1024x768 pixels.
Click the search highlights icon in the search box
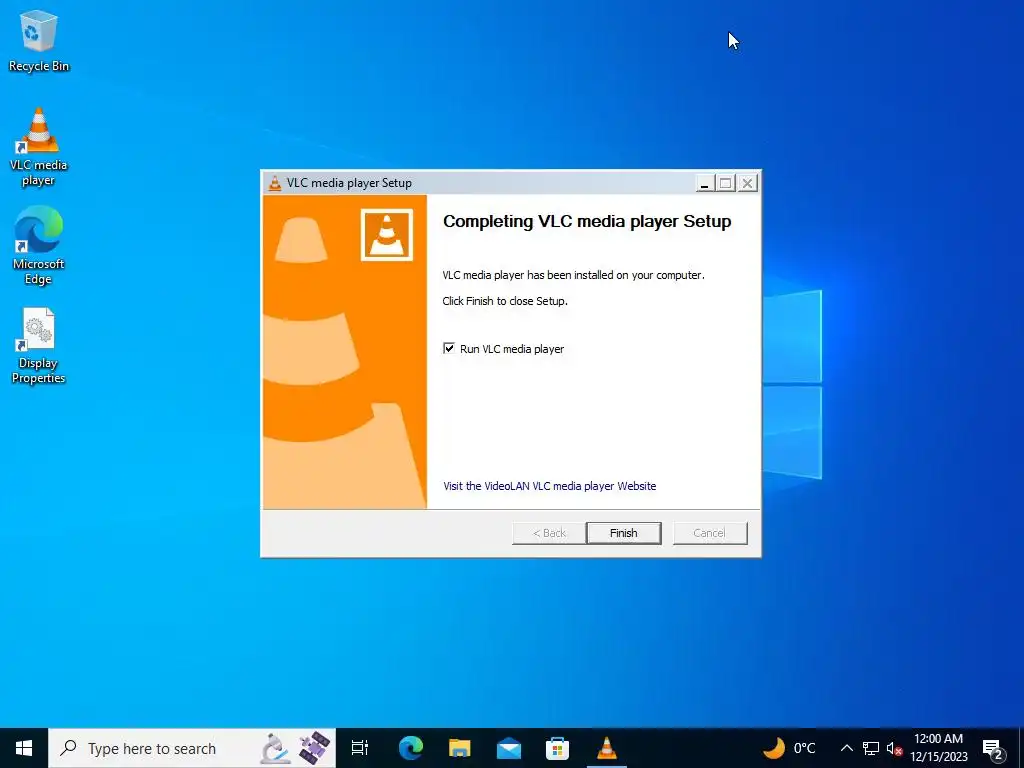[297, 748]
